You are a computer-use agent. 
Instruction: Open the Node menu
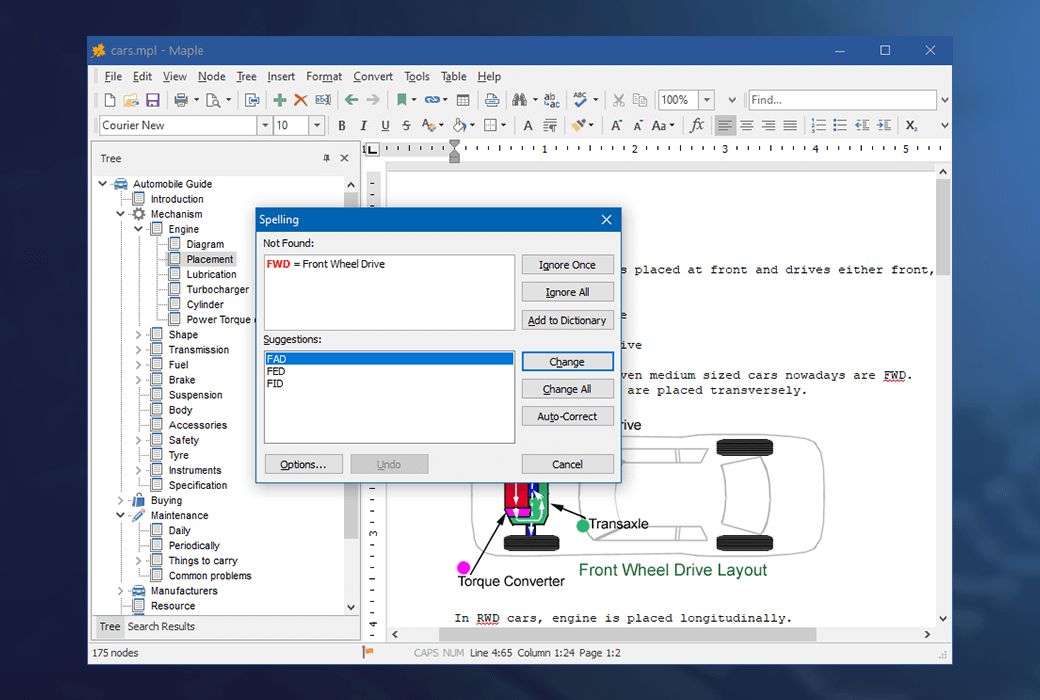[x=212, y=76]
